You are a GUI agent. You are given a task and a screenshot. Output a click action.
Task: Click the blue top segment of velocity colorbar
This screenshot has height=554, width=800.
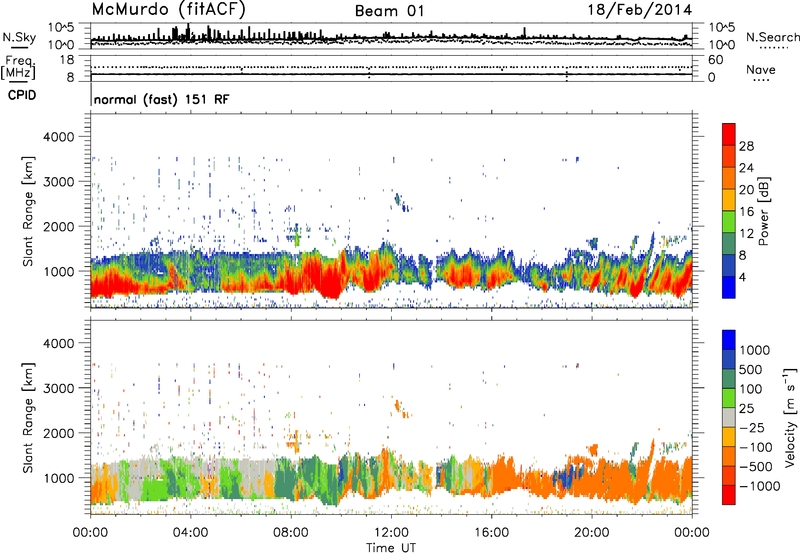point(729,340)
